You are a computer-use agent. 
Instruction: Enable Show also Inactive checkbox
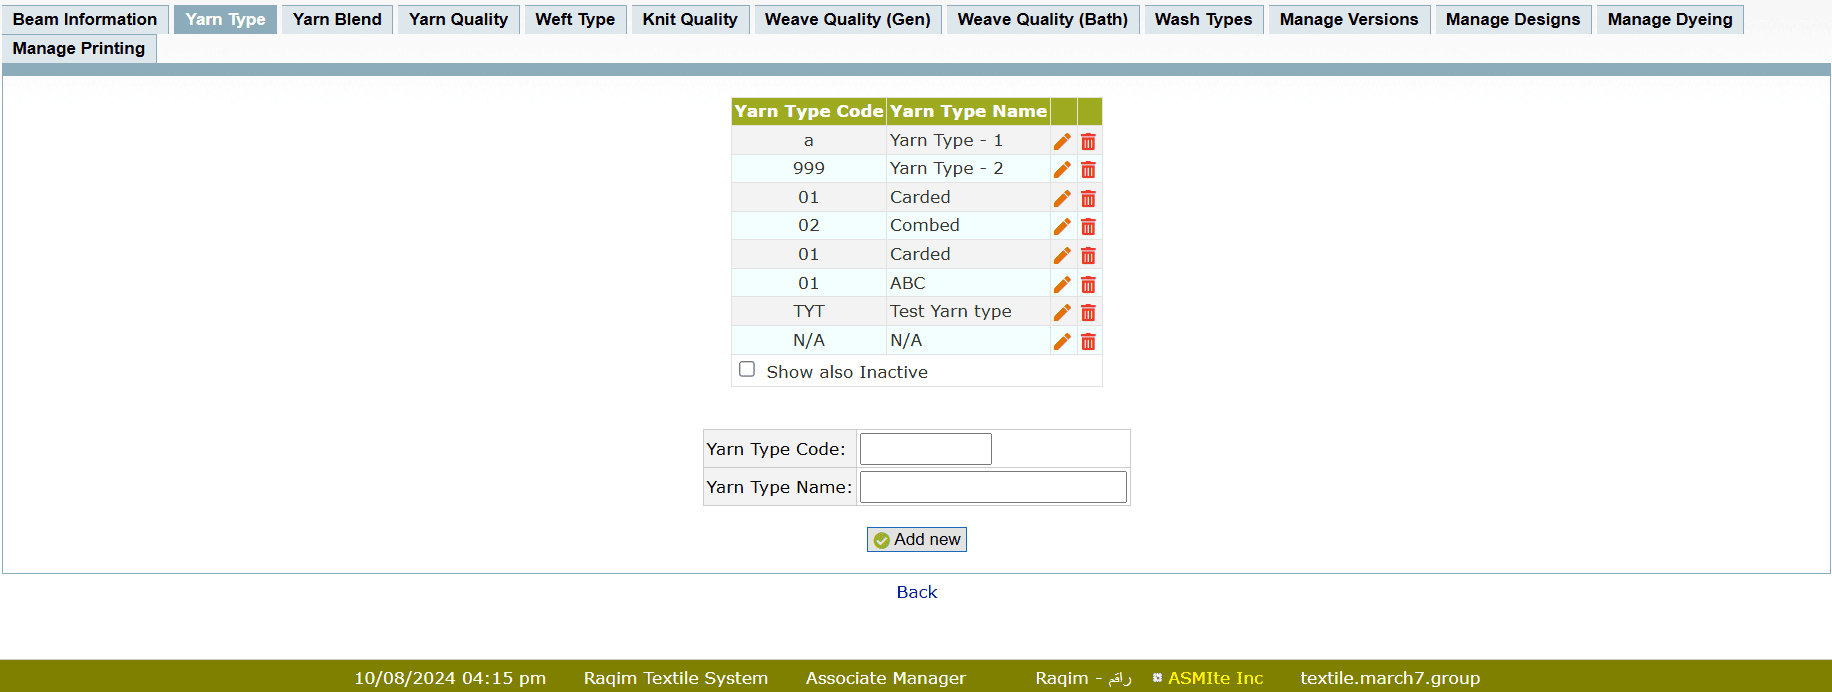click(747, 370)
